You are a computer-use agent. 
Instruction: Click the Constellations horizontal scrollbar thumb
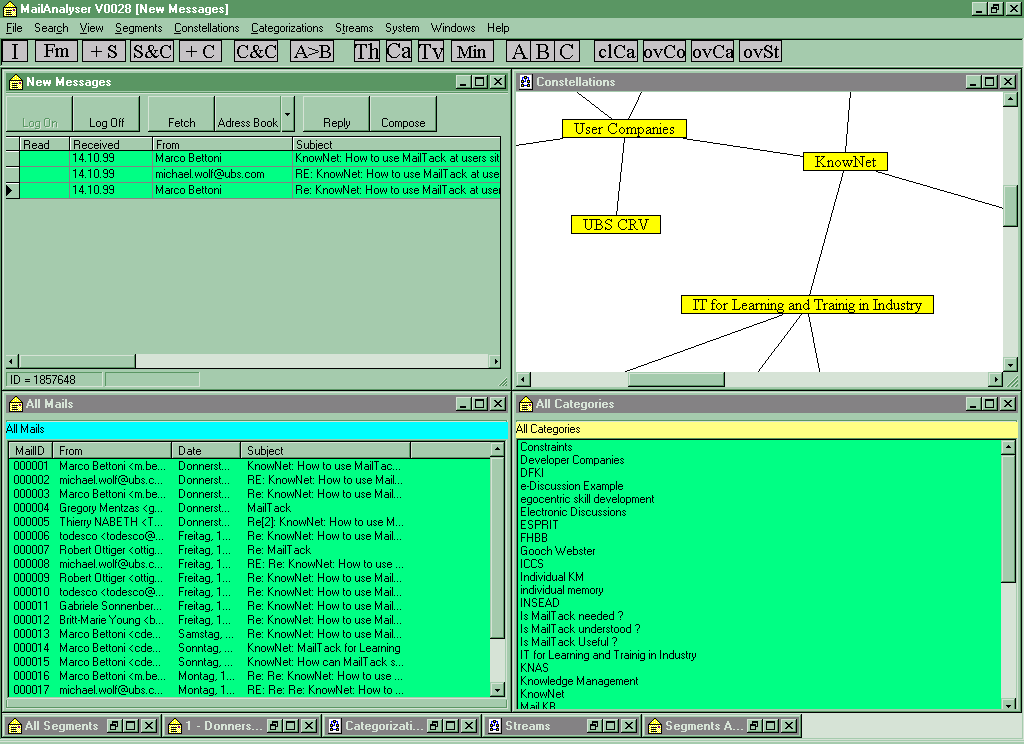tap(676, 380)
